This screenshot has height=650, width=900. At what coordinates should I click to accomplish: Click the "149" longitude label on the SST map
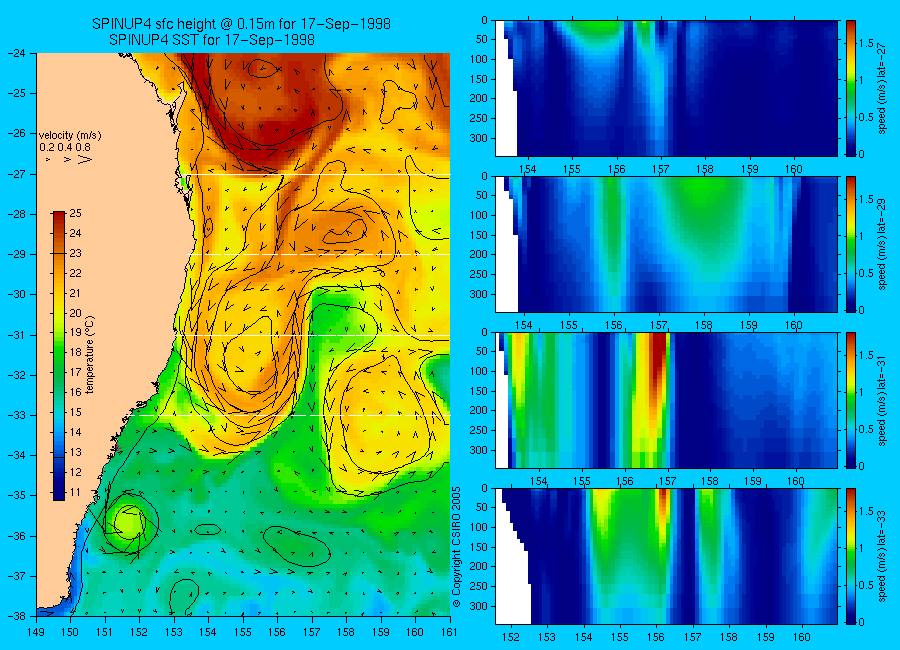pos(37,632)
